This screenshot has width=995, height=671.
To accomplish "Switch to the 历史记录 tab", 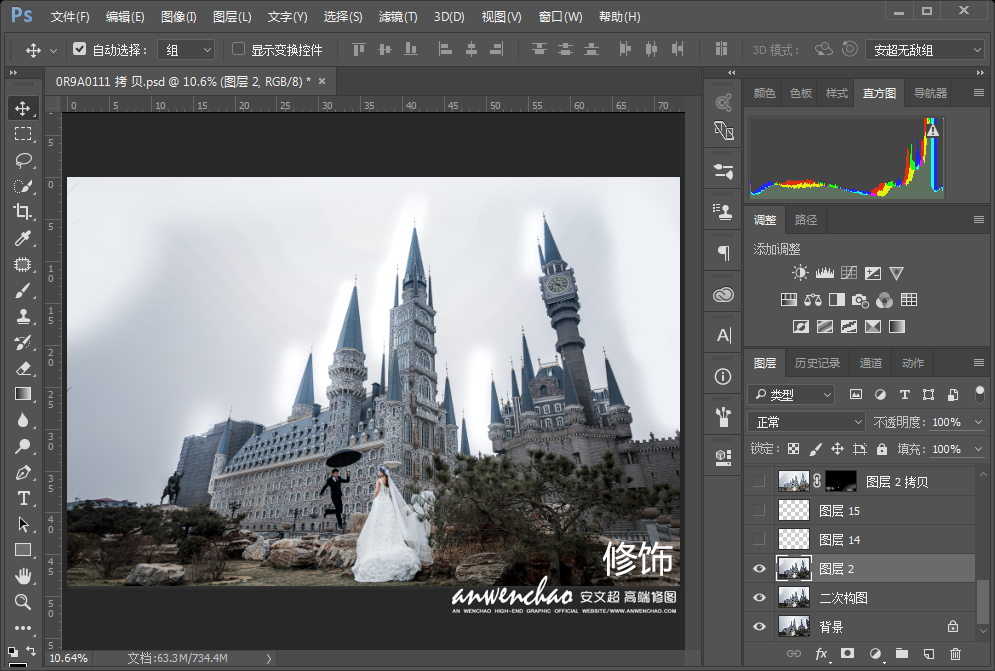I will pyautogui.click(x=817, y=363).
